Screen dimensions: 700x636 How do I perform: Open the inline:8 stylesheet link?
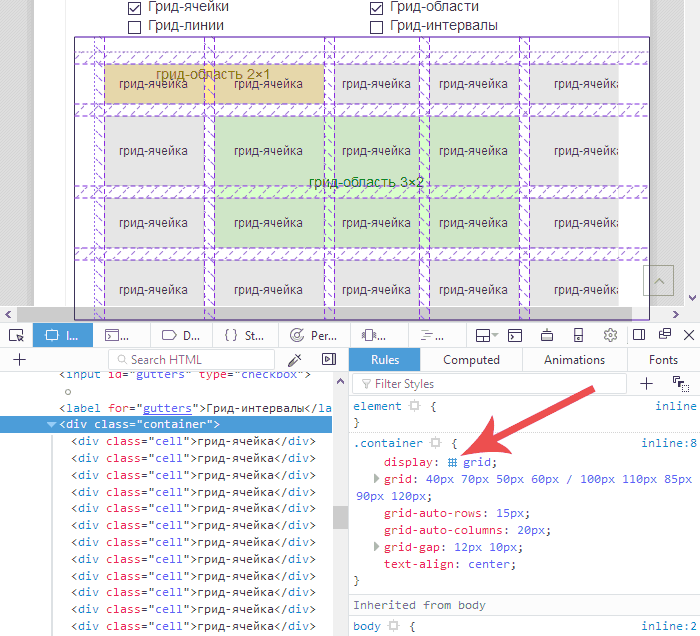tap(669, 443)
